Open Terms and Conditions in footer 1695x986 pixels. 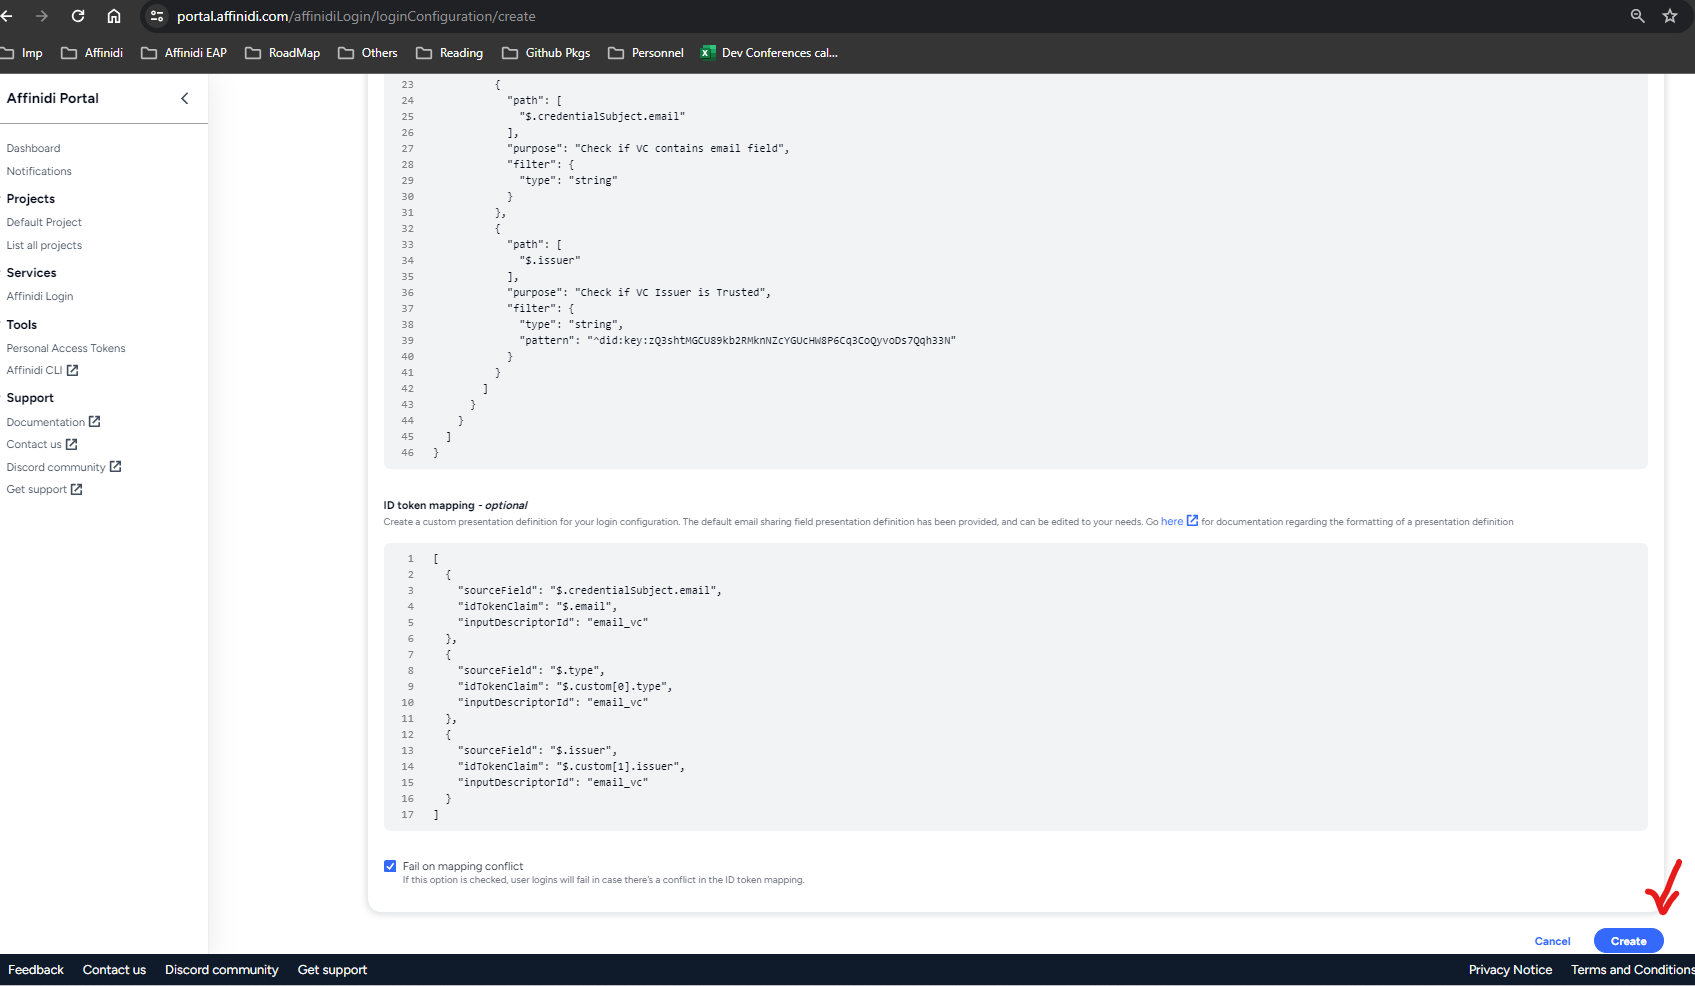(x=1632, y=970)
